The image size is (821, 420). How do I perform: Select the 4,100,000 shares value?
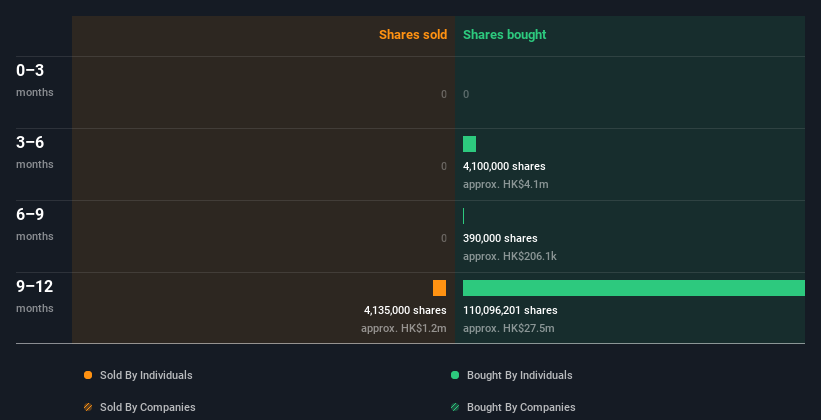[504, 167]
